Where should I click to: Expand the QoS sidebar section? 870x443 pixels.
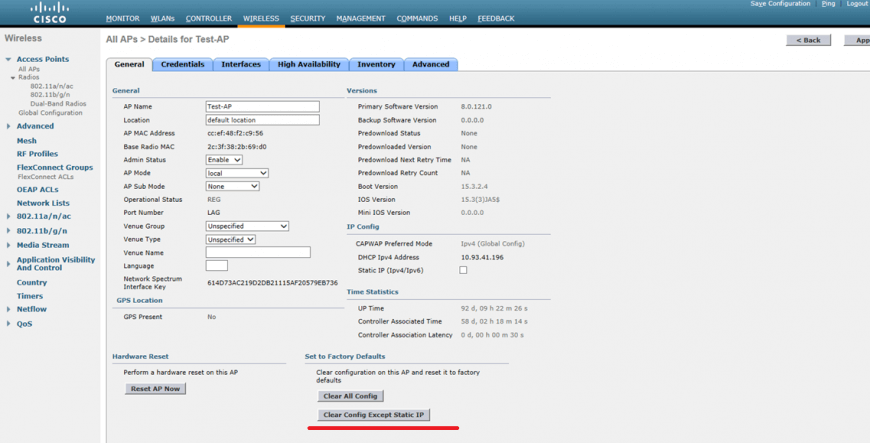click(x=8, y=324)
